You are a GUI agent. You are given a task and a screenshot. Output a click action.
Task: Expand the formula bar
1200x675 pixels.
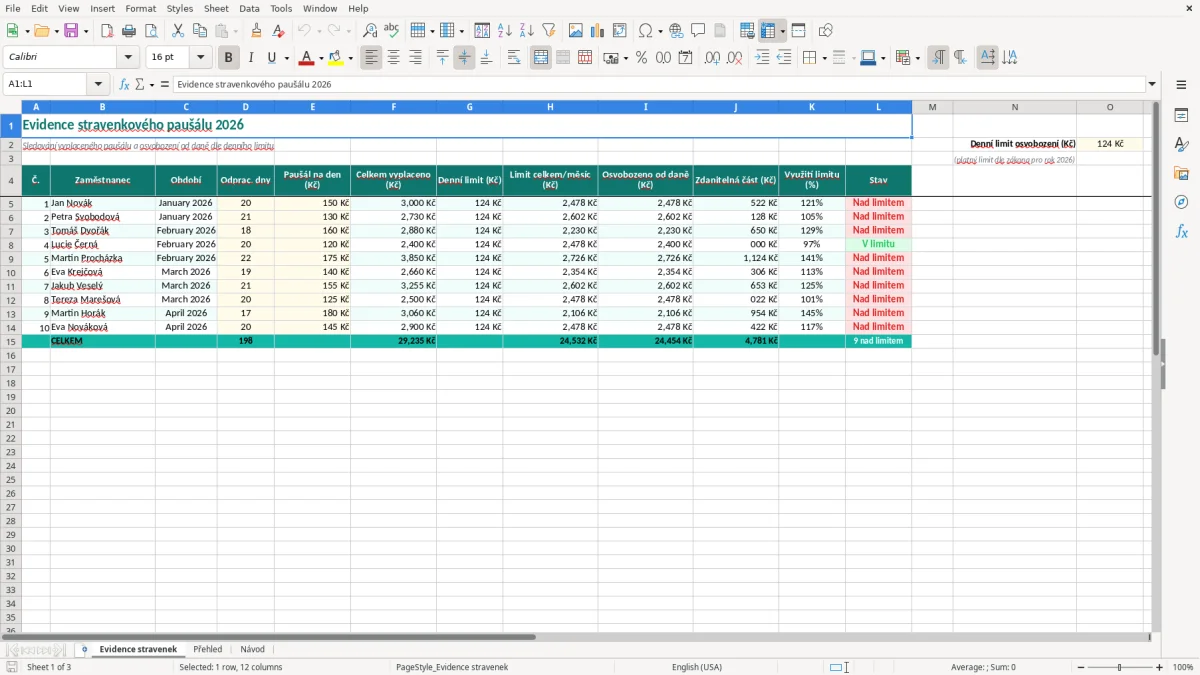[1153, 85]
